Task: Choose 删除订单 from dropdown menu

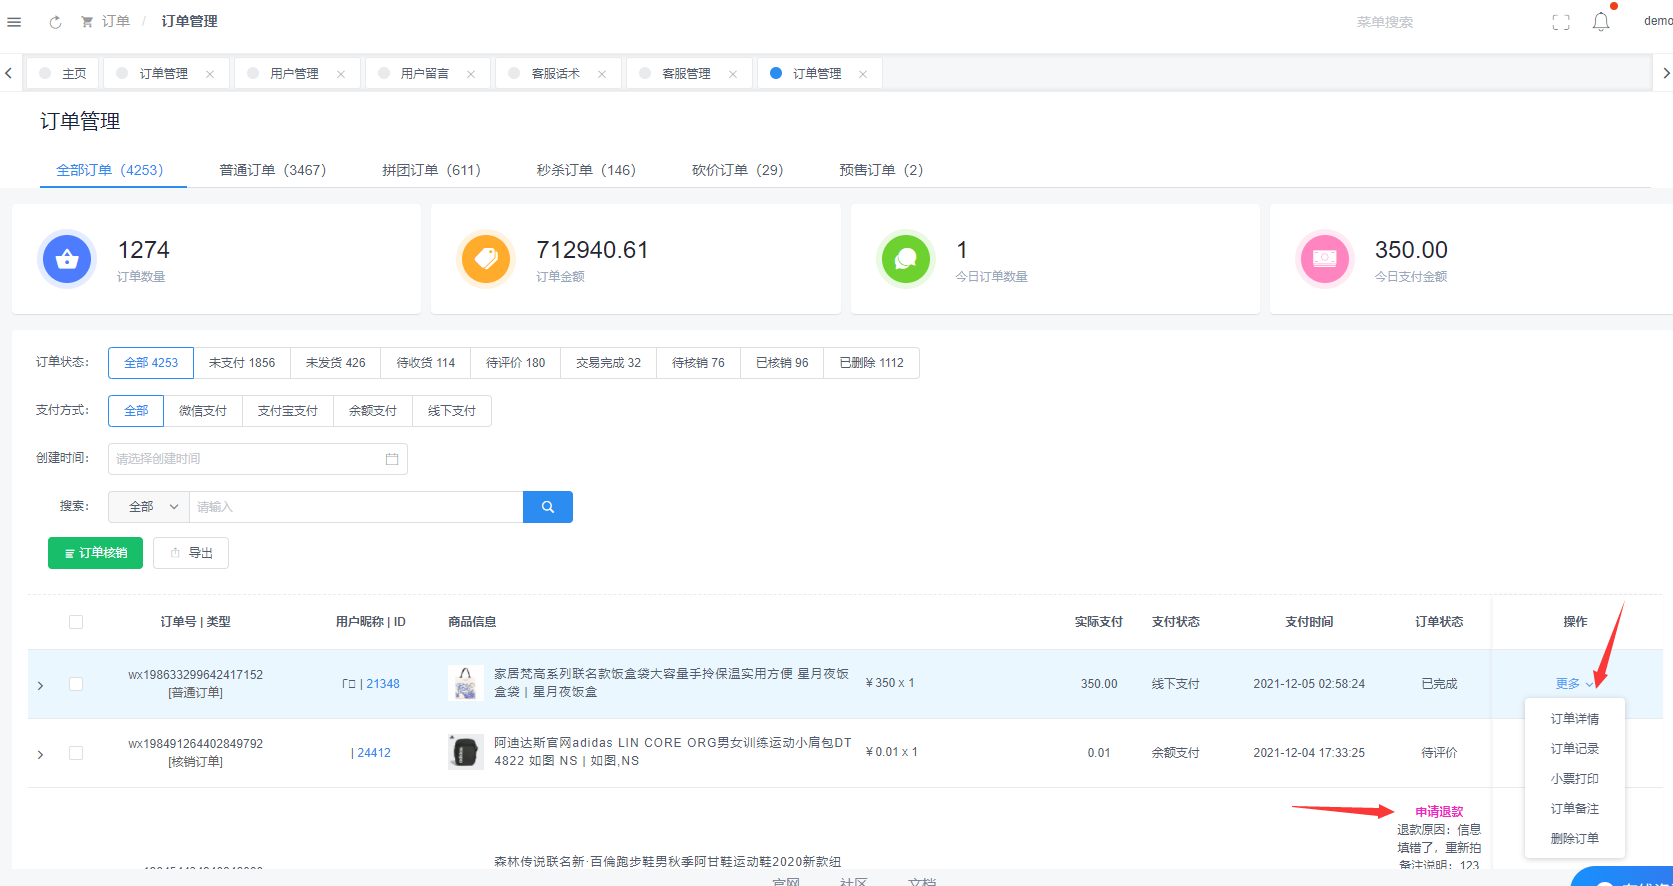Action: coord(1575,839)
